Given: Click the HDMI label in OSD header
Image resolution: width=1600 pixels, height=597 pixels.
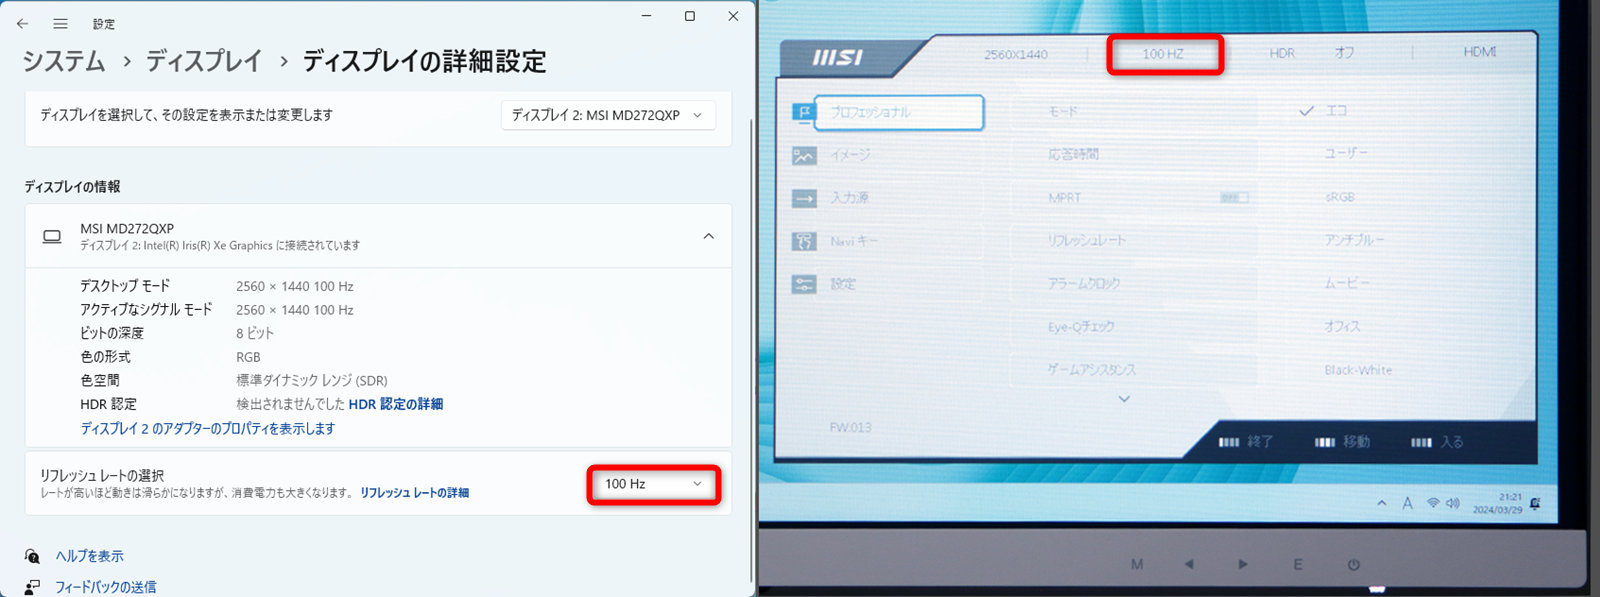Looking at the screenshot, I should [x=1479, y=52].
